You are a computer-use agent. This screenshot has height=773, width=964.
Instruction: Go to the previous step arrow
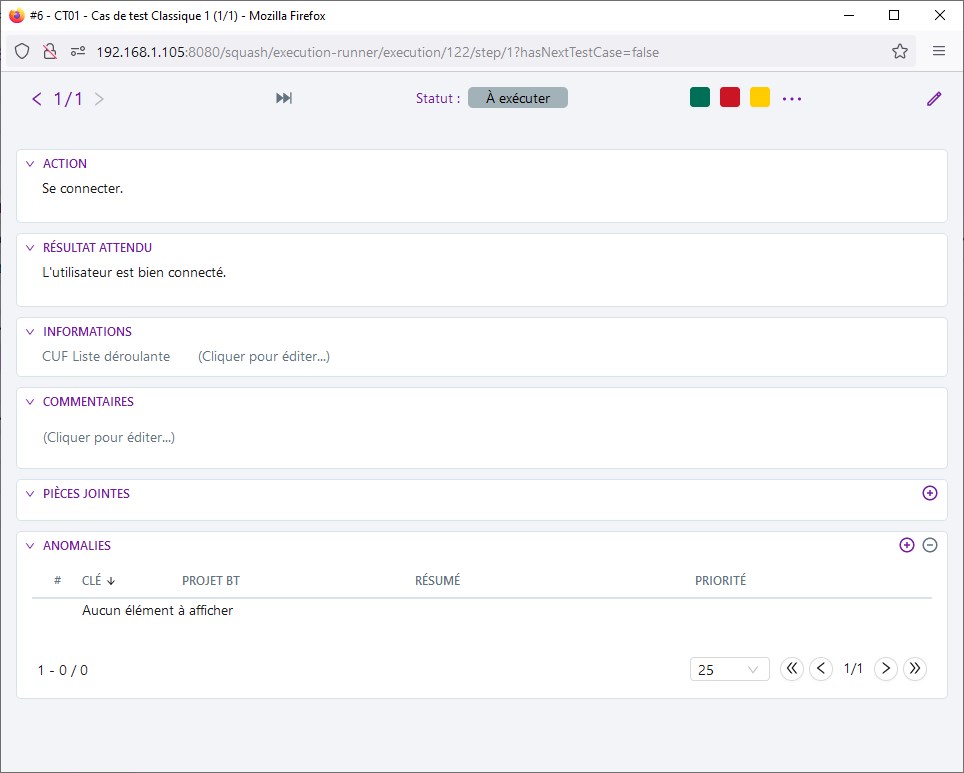point(37,98)
